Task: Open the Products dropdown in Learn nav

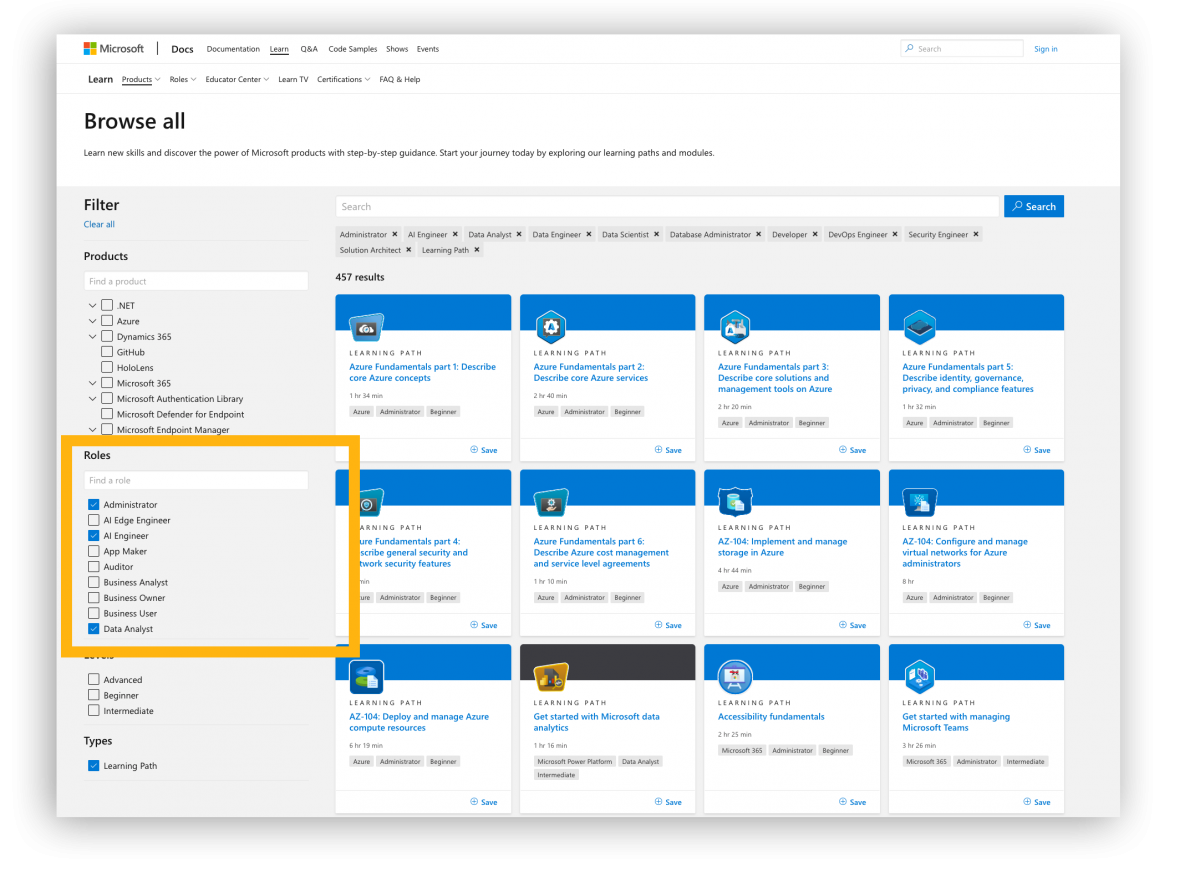Action: coord(141,79)
